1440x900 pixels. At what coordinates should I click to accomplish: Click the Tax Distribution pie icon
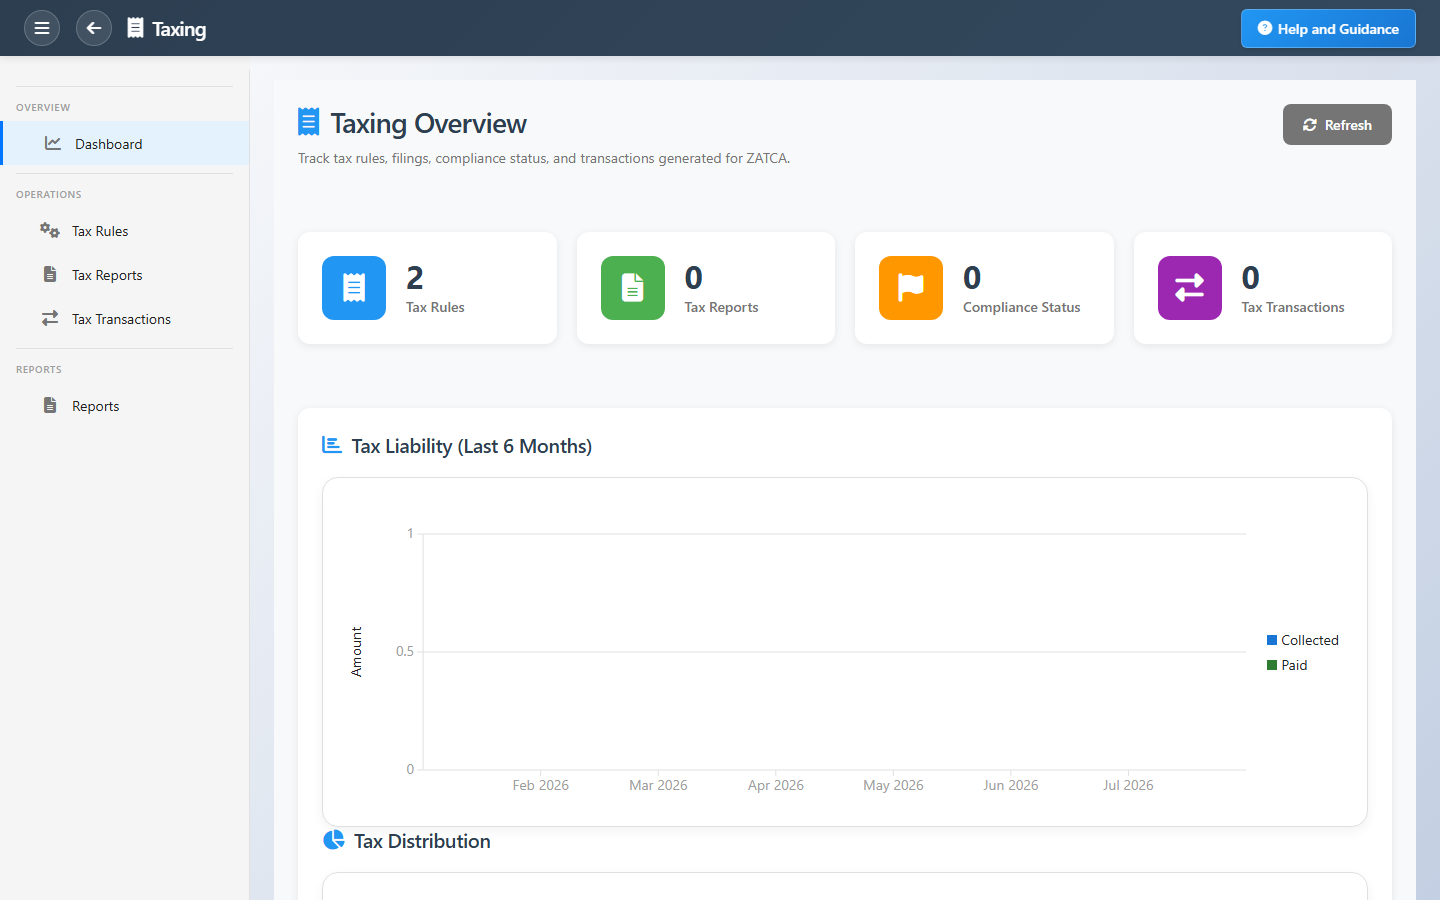tap(334, 840)
